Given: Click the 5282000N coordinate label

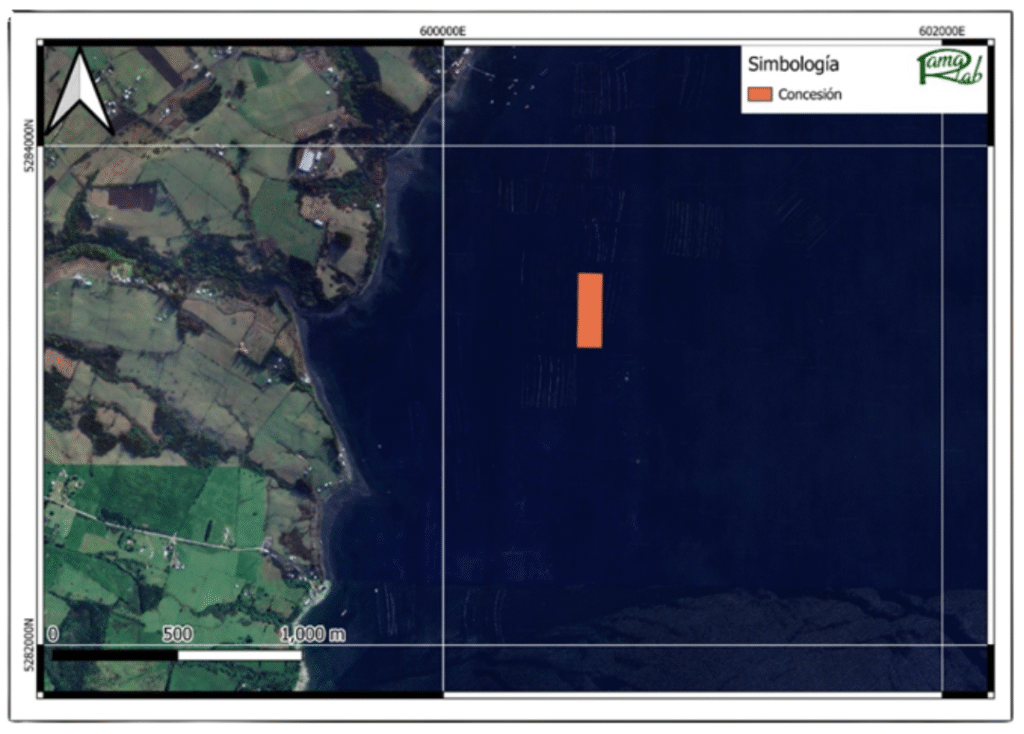Looking at the screenshot, I should coord(28,643).
